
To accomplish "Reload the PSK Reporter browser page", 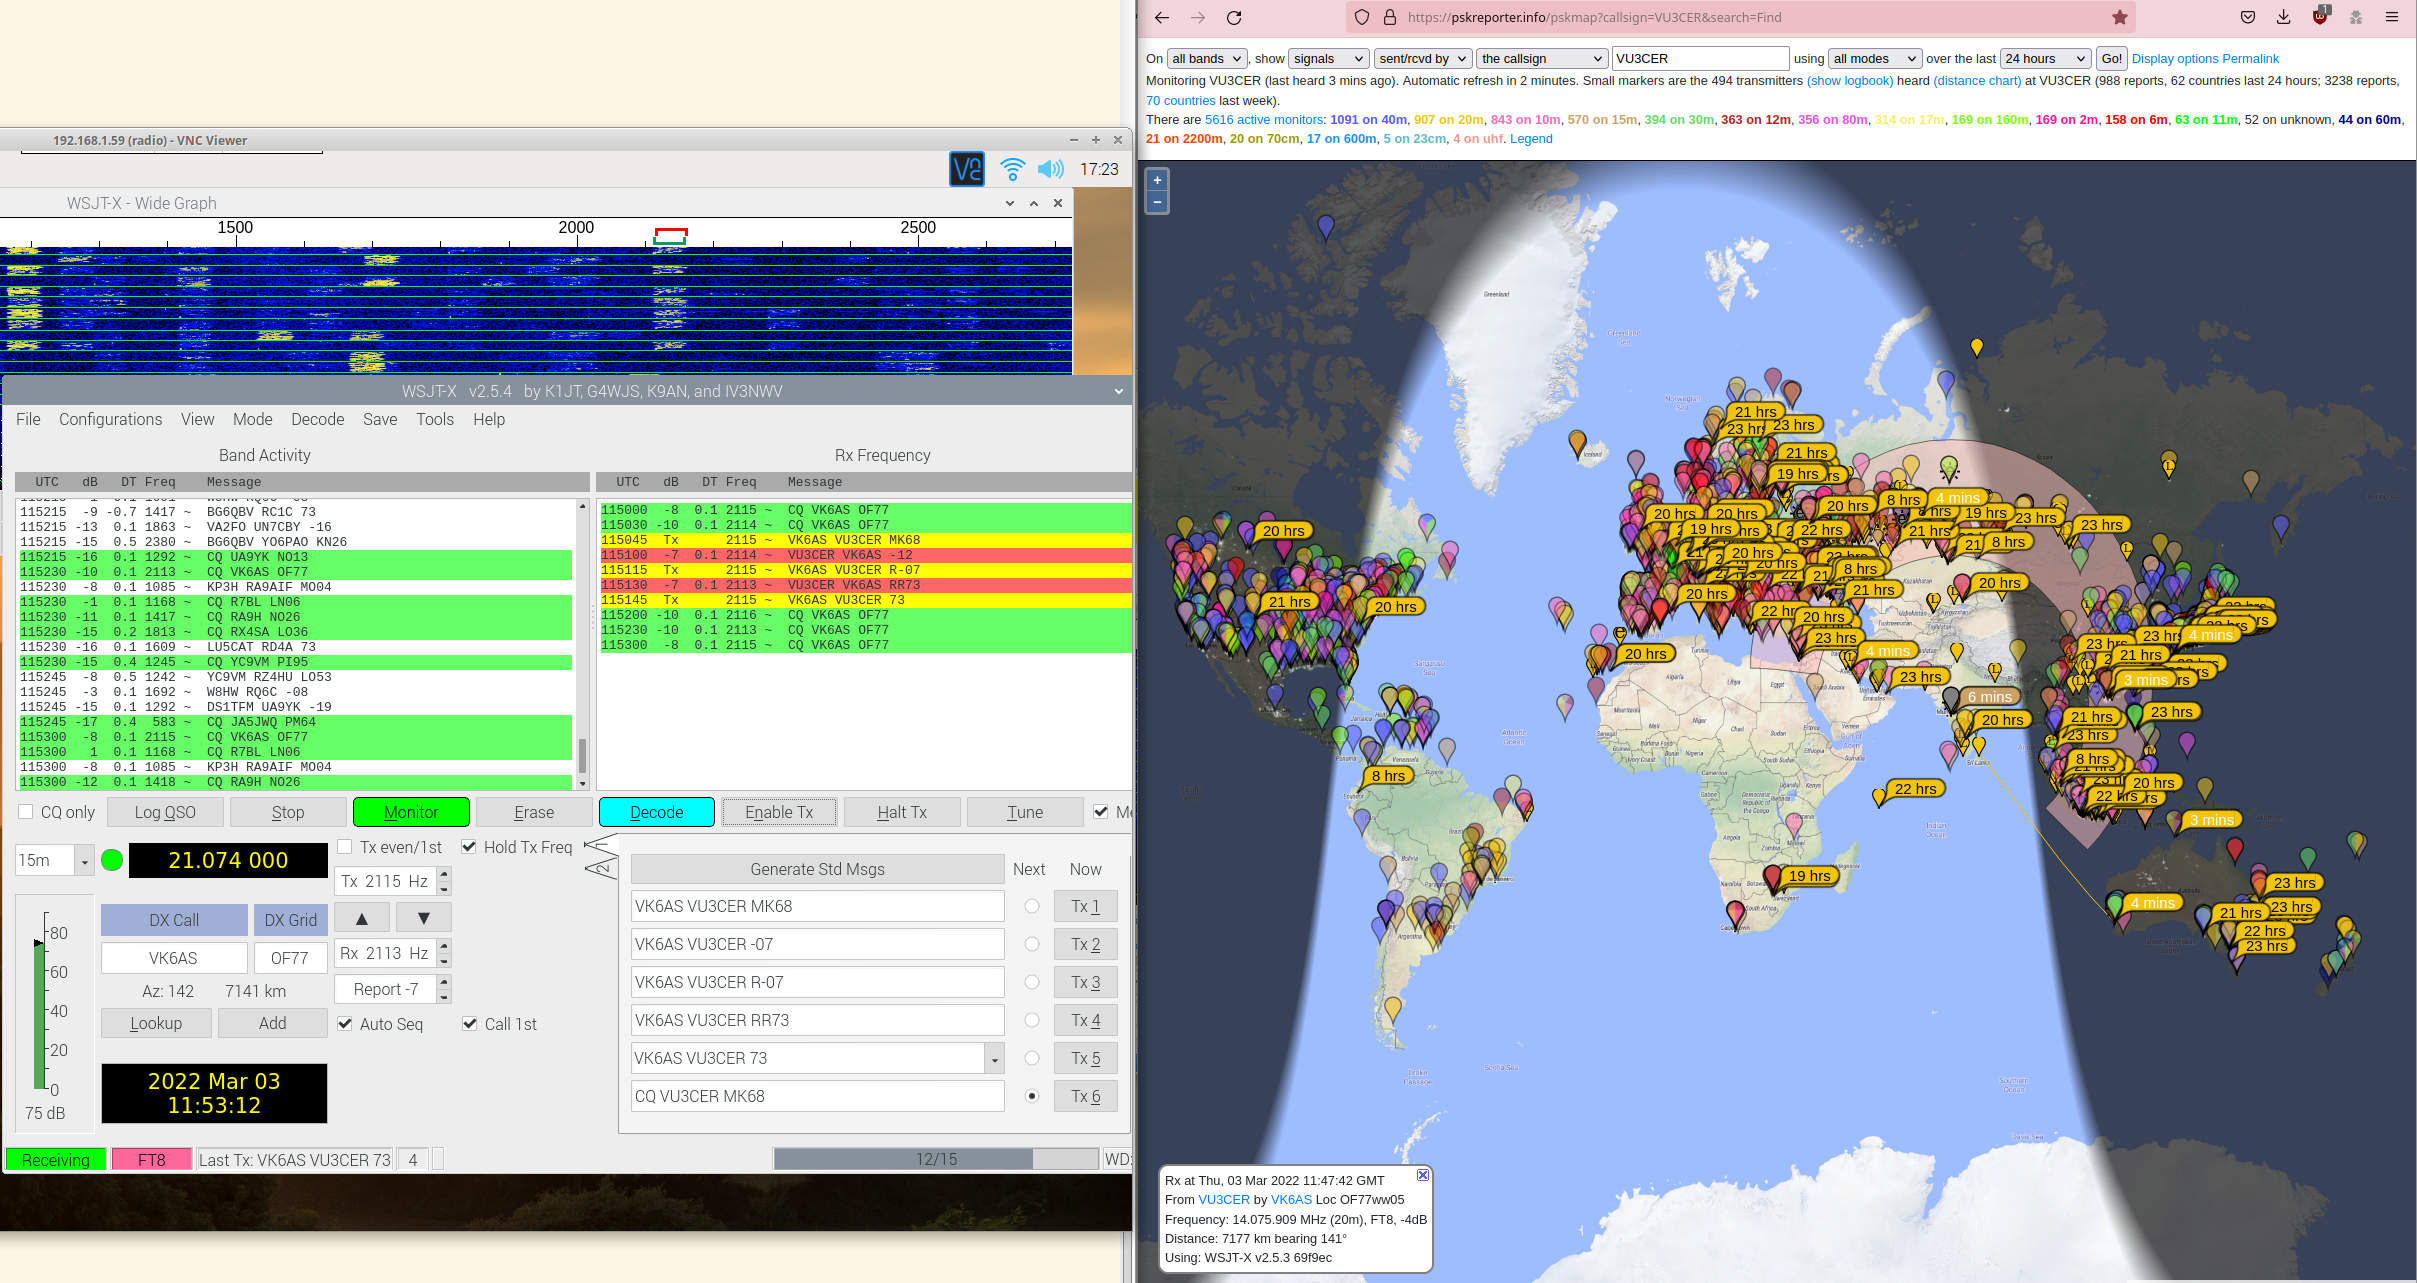I will (x=1234, y=17).
